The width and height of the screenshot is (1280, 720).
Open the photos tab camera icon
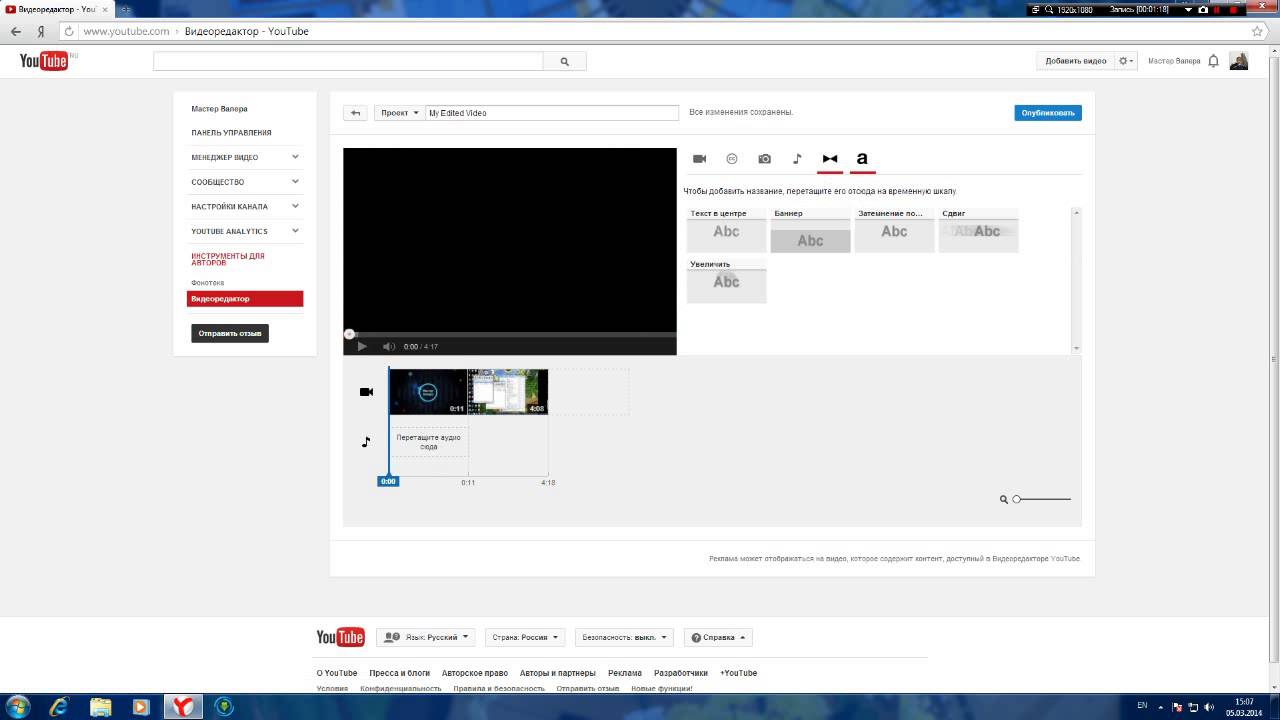point(765,159)
